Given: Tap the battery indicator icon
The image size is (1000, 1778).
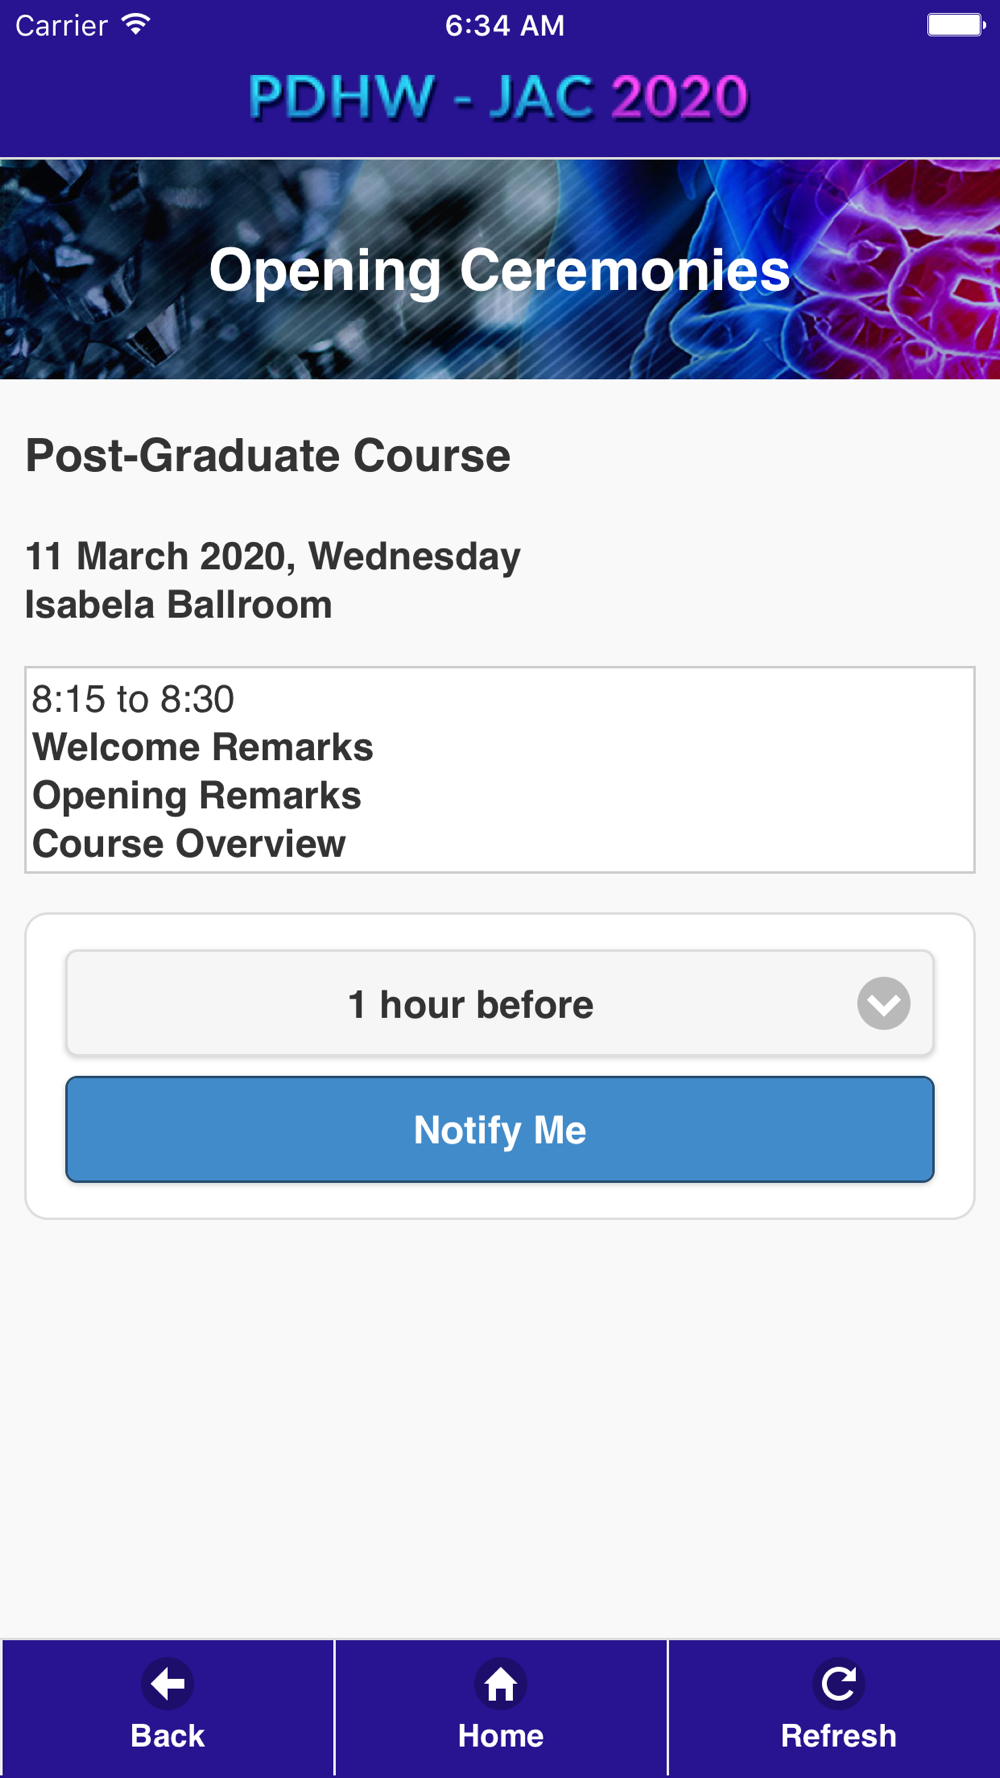Looking at the screenshot, I should click(956, 25).
